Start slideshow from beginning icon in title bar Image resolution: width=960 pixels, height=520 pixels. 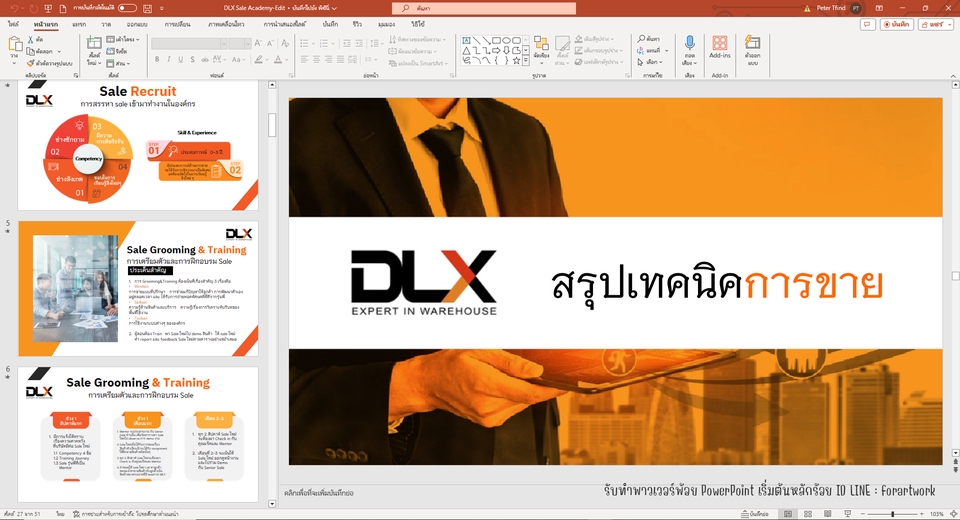click(48, 8)
